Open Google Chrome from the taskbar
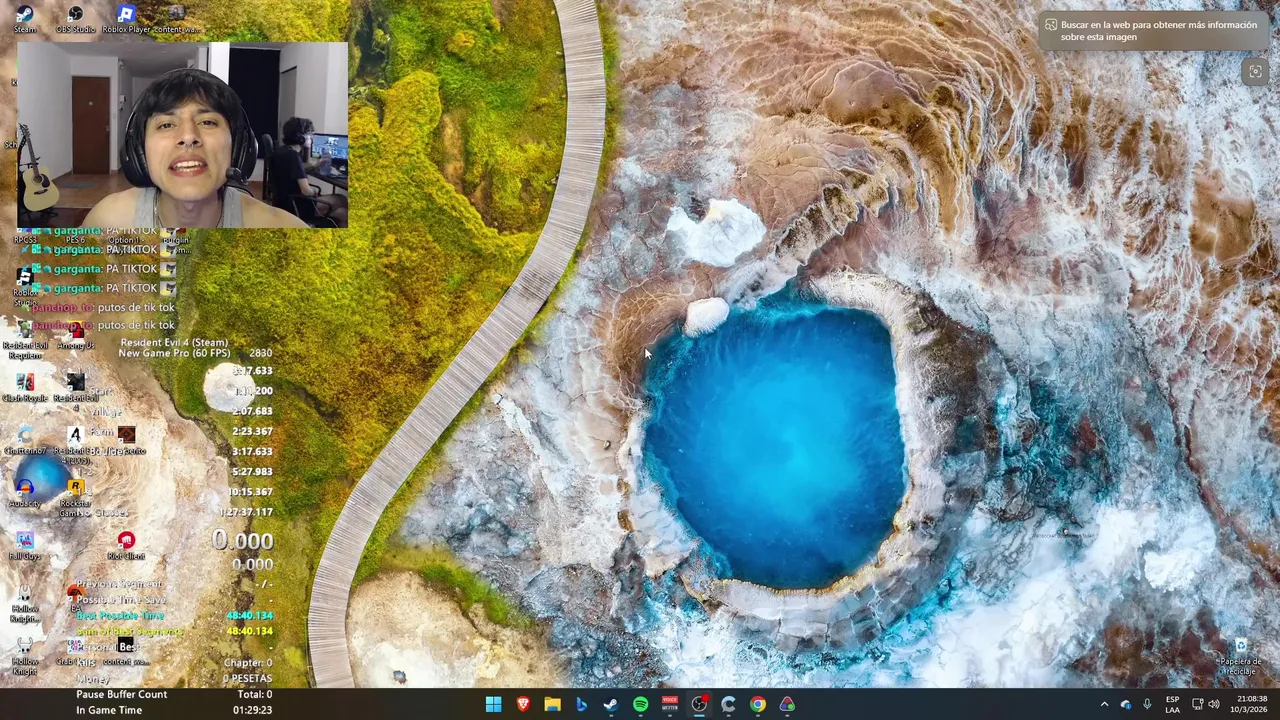 [x=758, y=704]
